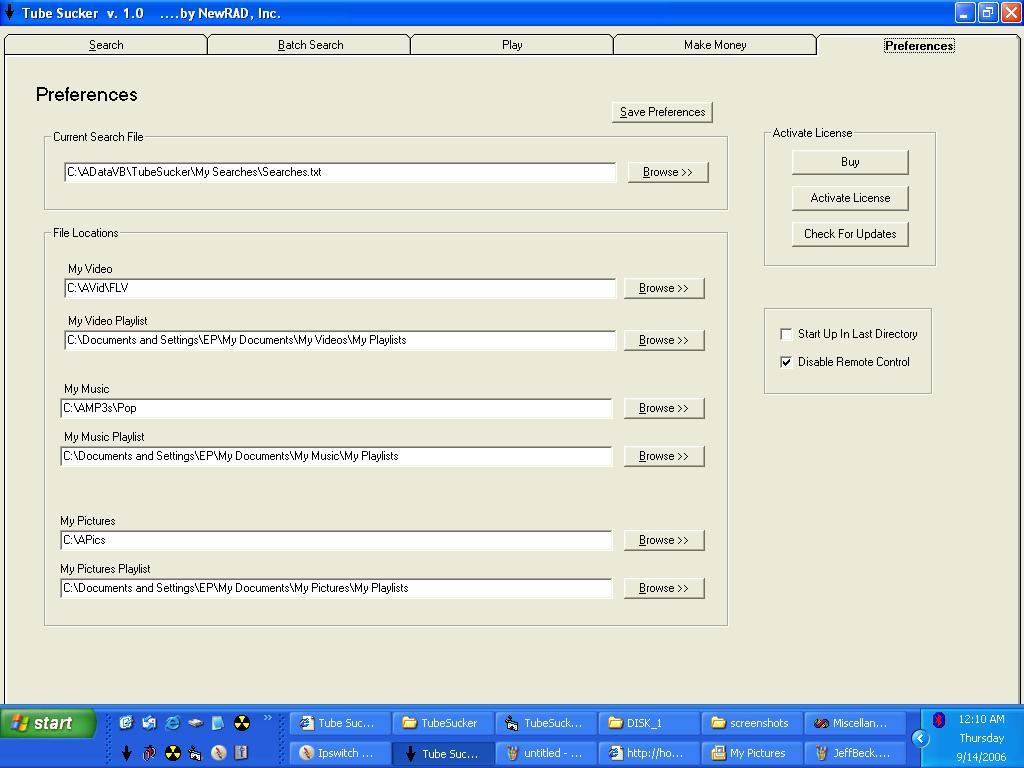Click the Save Preferences button

pyautogui.click(x=662, y=112)
